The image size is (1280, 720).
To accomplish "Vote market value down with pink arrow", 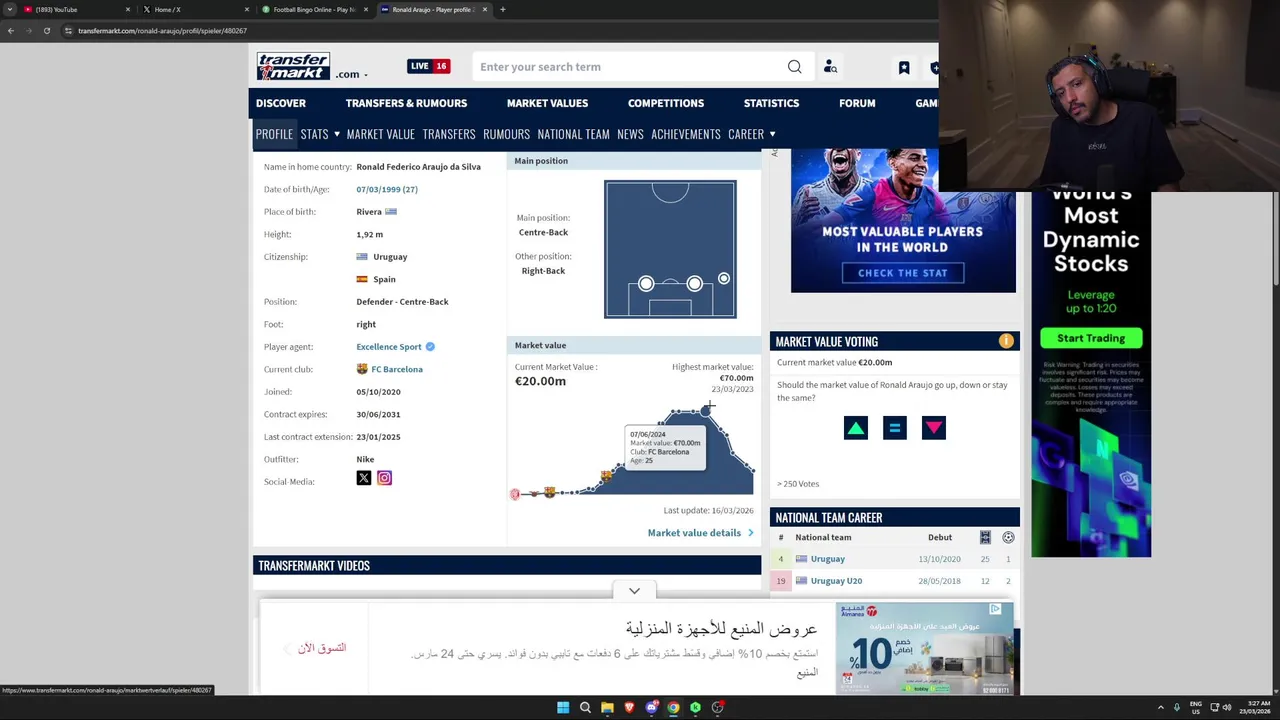I will click(x=934, y=428).
